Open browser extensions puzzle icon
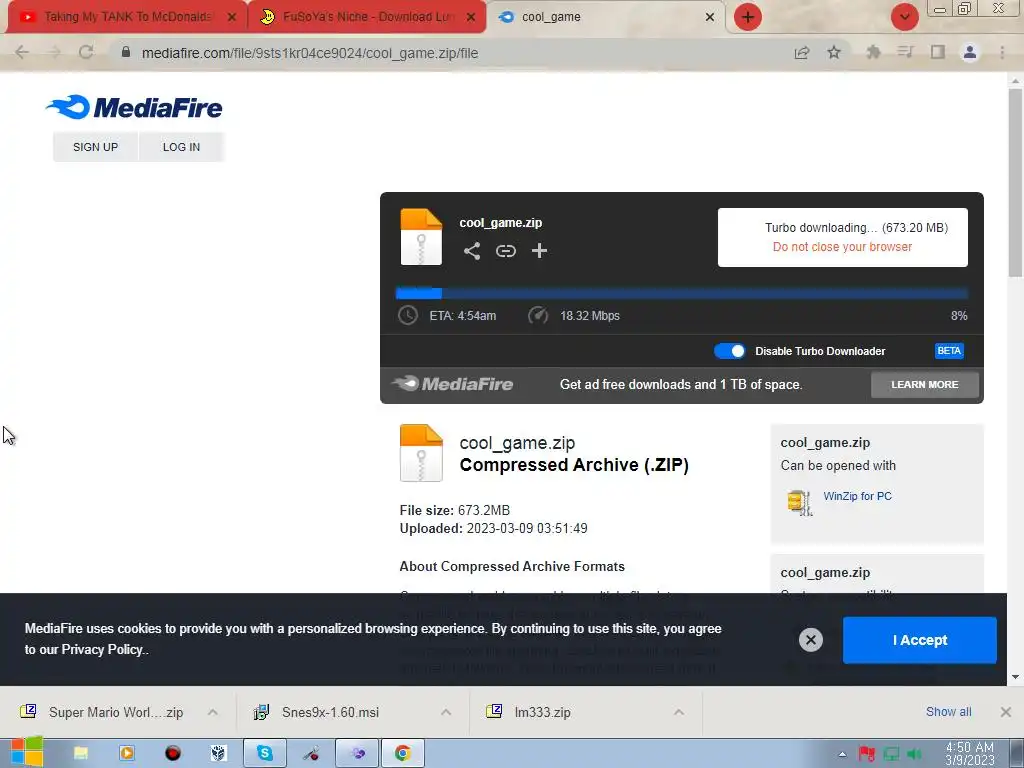The width and height of the screenshot is (1024, 768). 873,52
